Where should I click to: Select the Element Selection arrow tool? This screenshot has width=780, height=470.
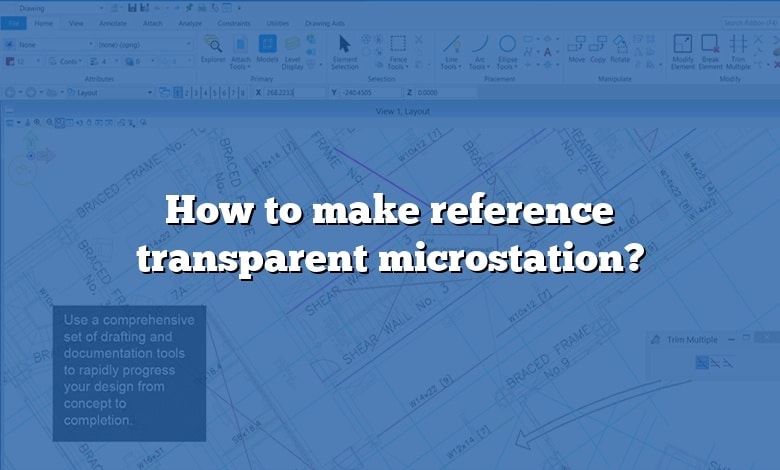(x=345, y=52)
